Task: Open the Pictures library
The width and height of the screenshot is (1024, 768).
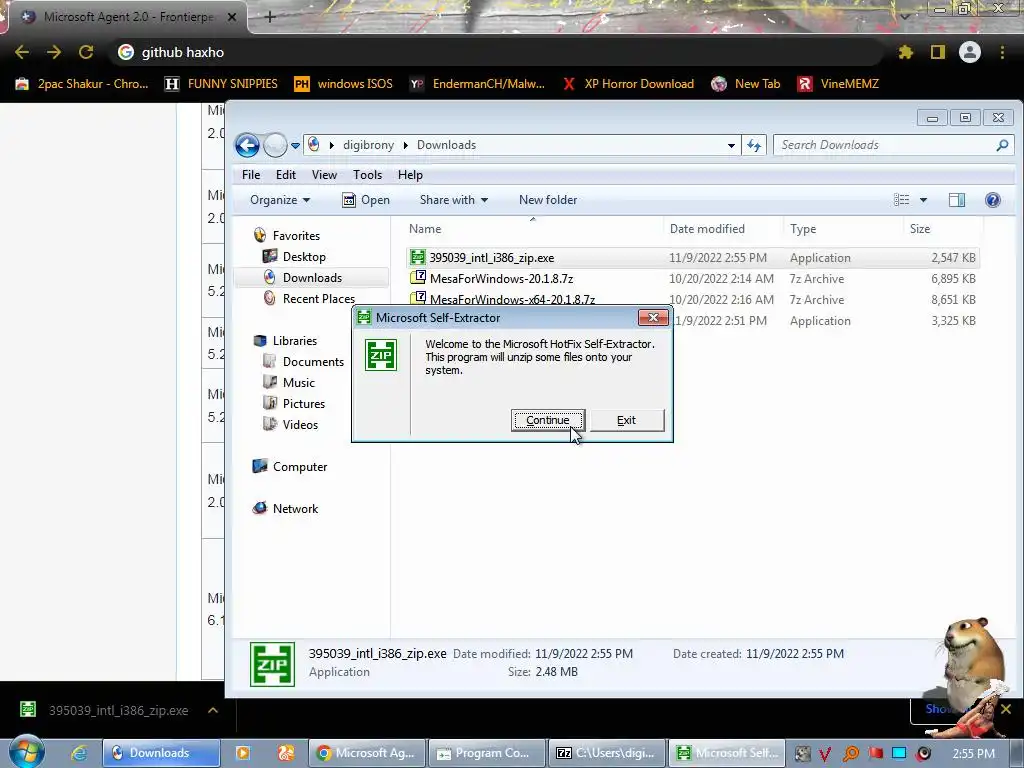Action: pos(304,404)
